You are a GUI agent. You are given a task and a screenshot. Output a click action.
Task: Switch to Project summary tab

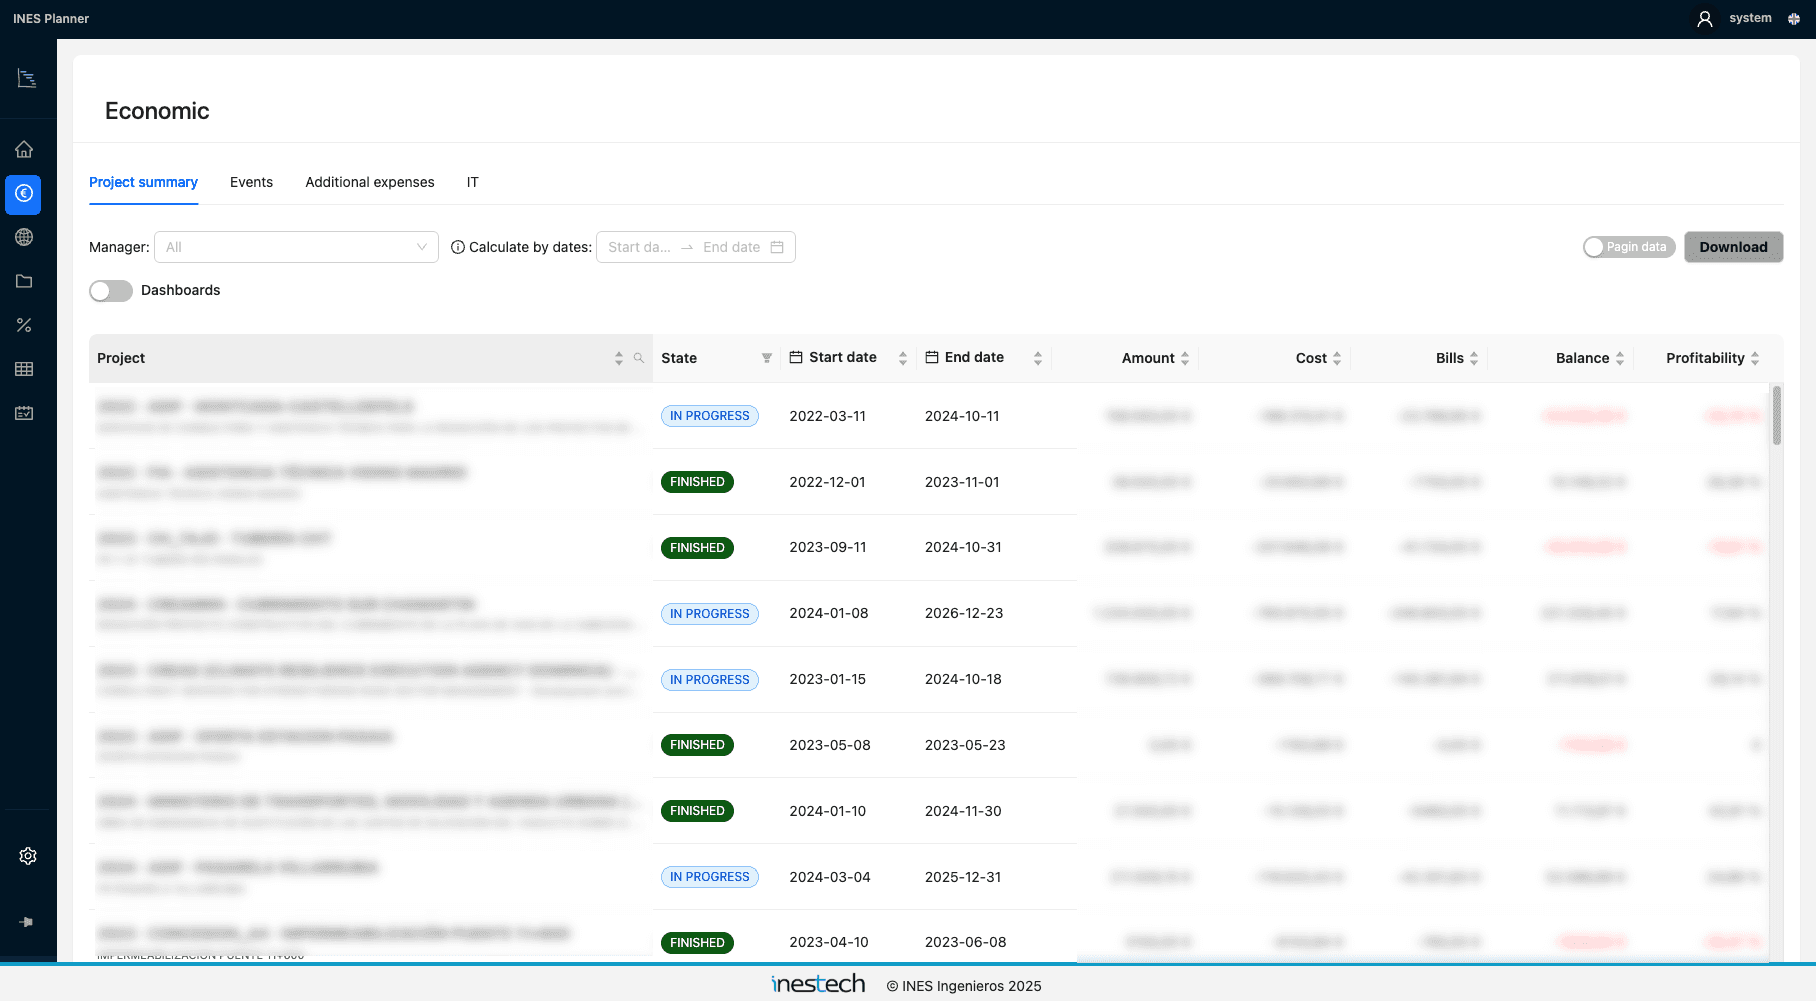coord(143,182)
